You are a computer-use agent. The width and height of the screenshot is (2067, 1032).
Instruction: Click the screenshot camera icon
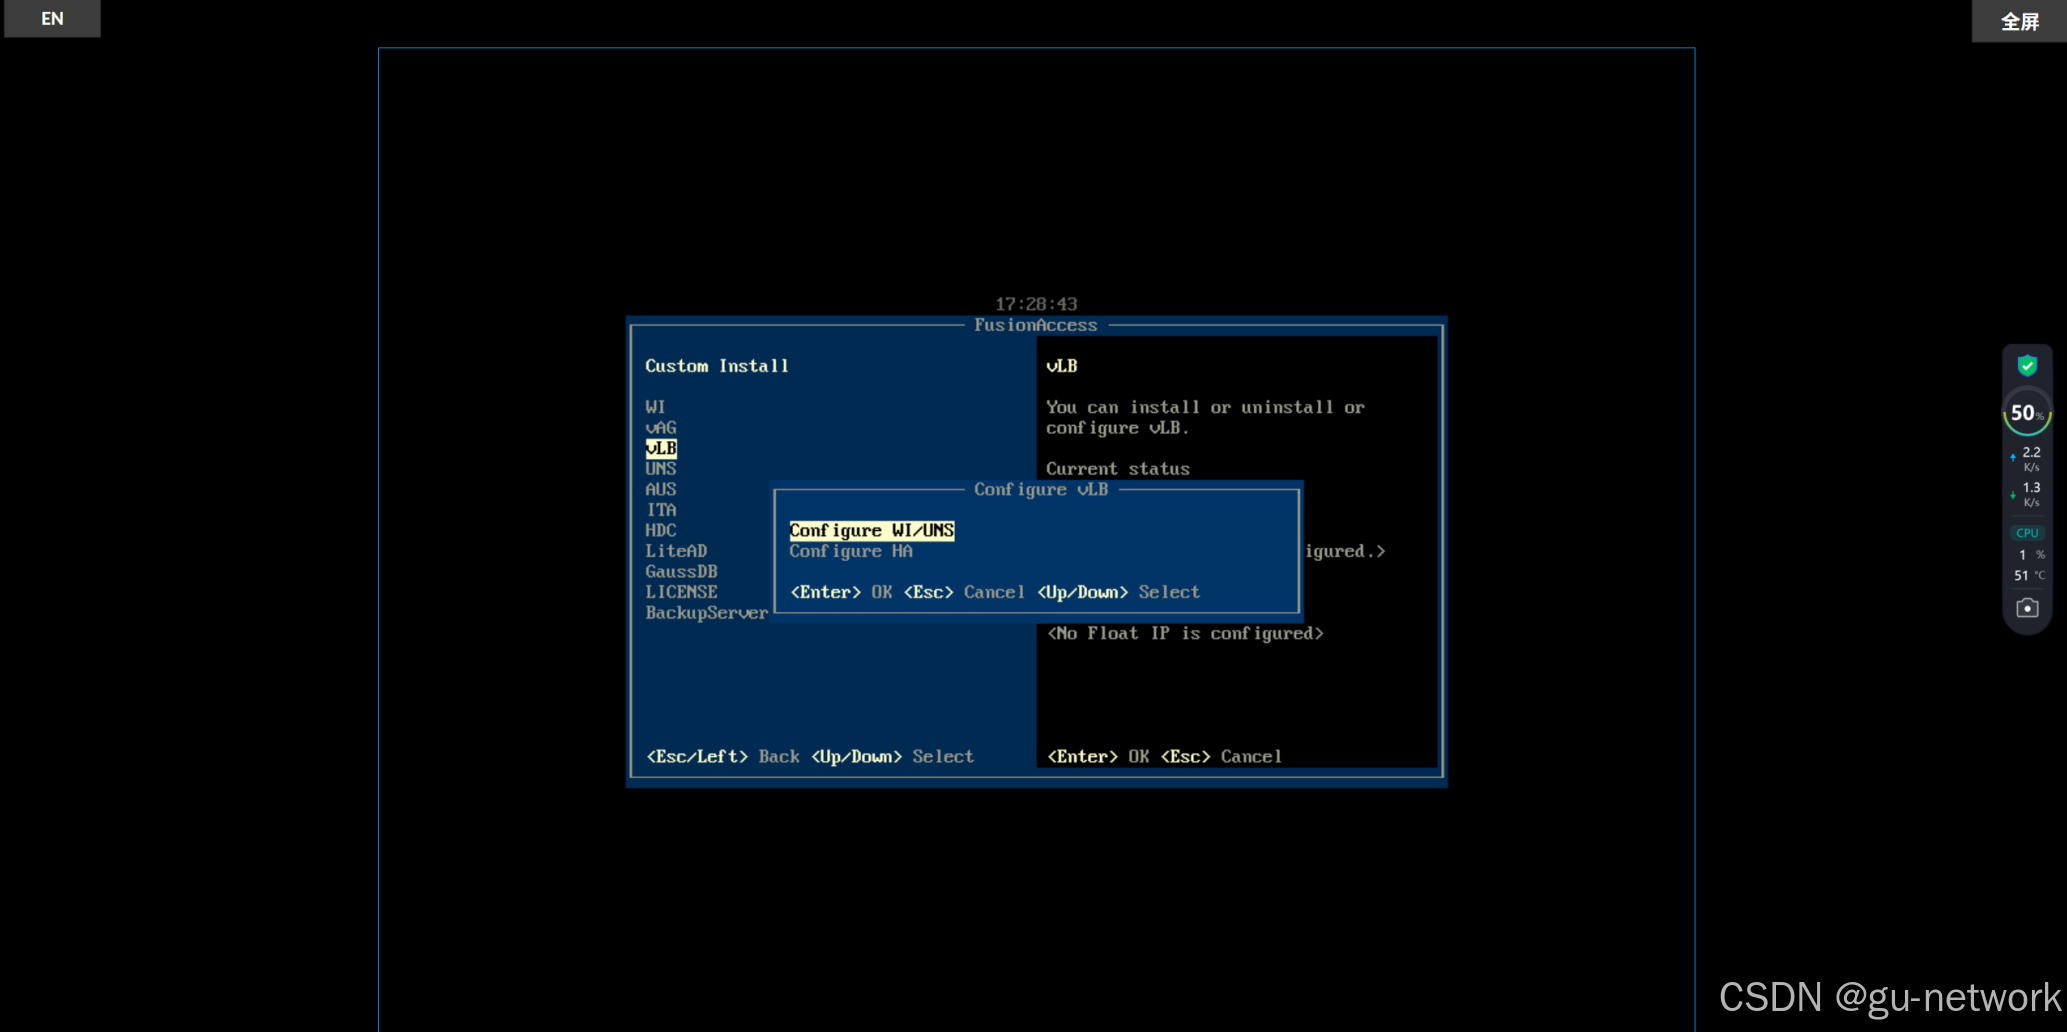tap(2027, 608)
